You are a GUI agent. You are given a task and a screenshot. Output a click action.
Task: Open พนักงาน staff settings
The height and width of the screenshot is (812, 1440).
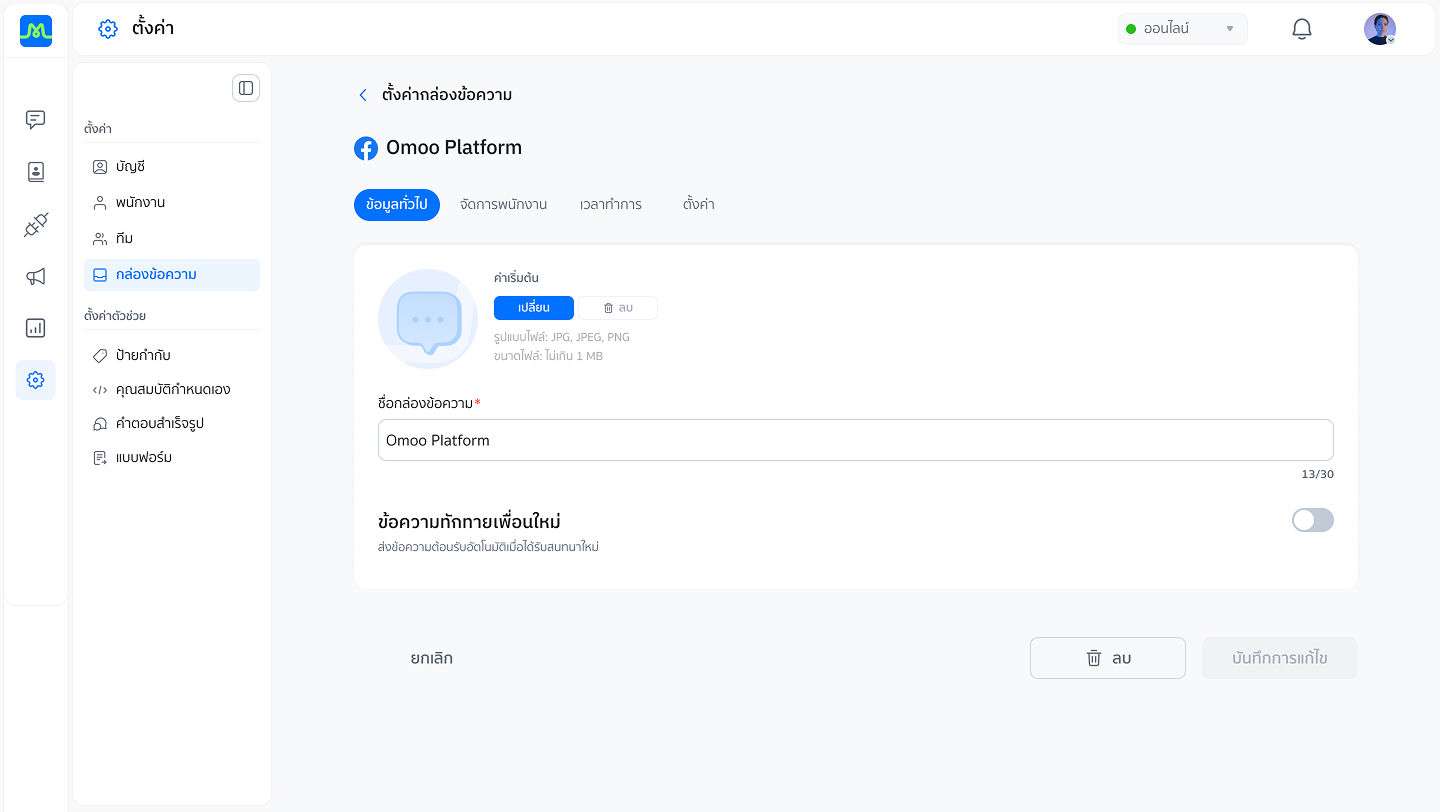click(x=172, y=203)
